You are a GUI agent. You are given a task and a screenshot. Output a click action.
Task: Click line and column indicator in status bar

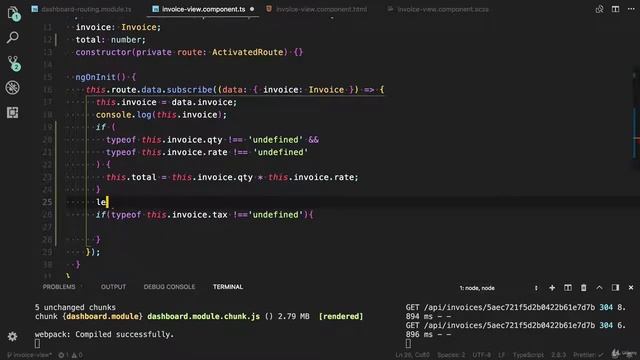click(x=412, y=355)
